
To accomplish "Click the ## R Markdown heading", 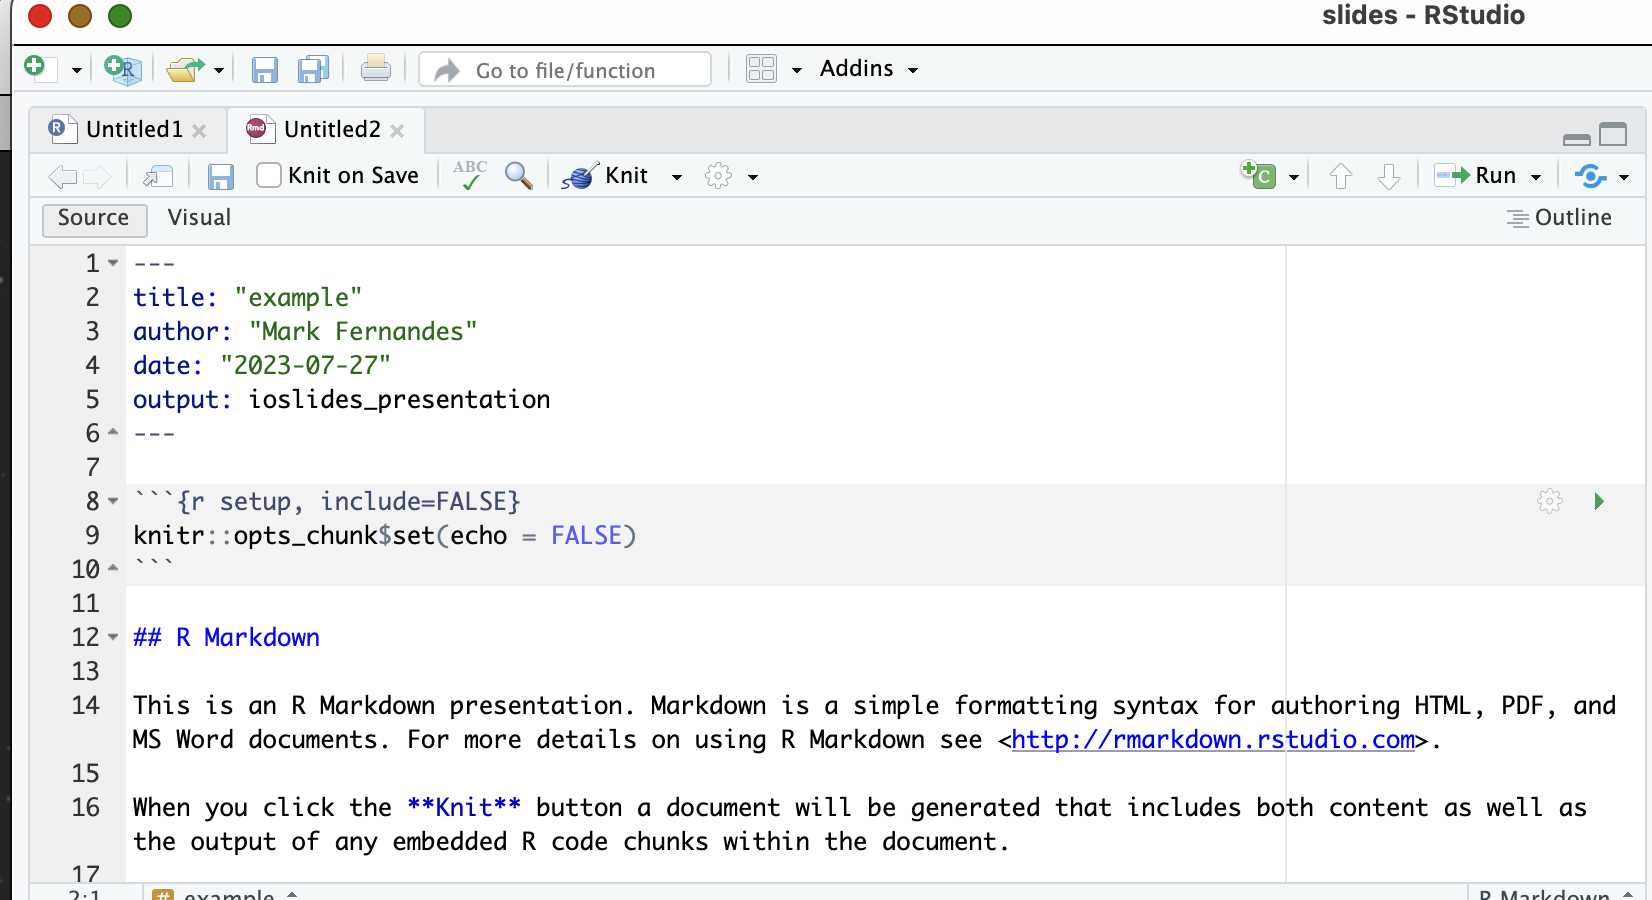I will point(226,638).
